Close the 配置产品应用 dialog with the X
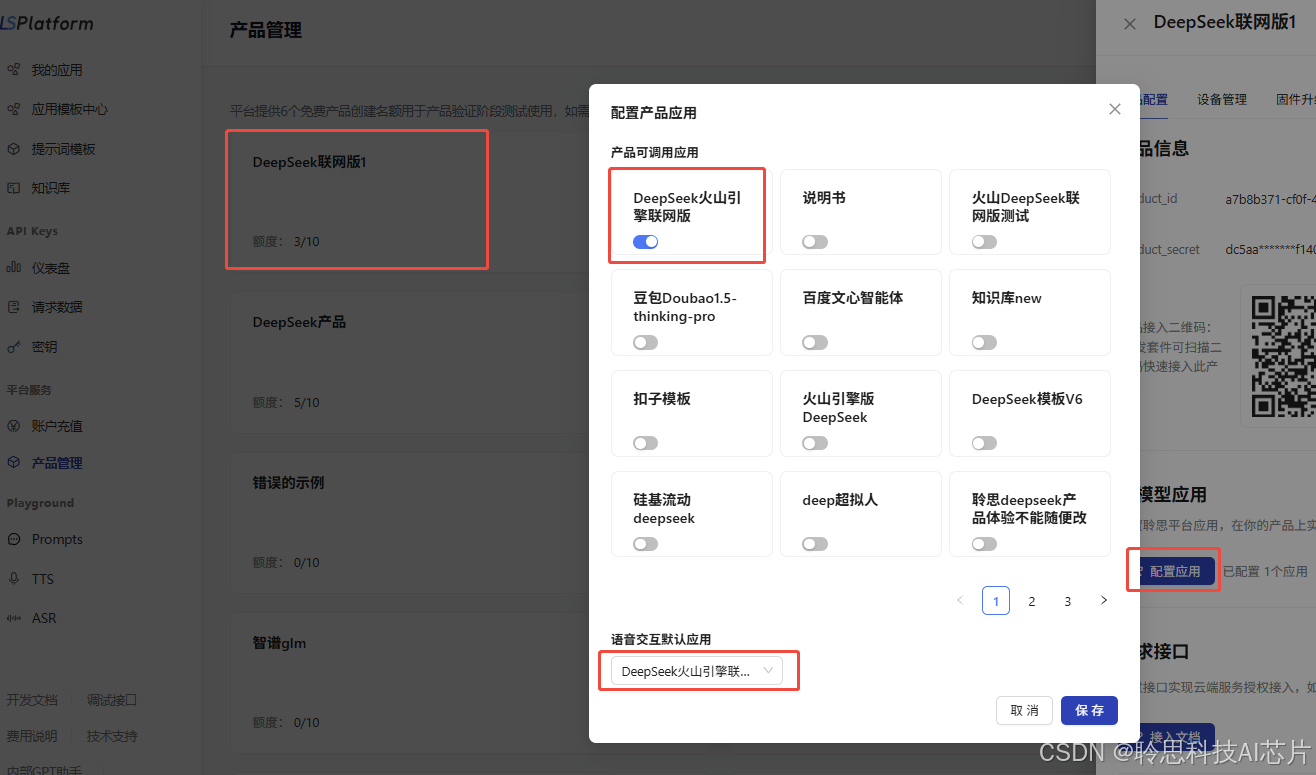 pyautogui.click(x=1115, y=109)
